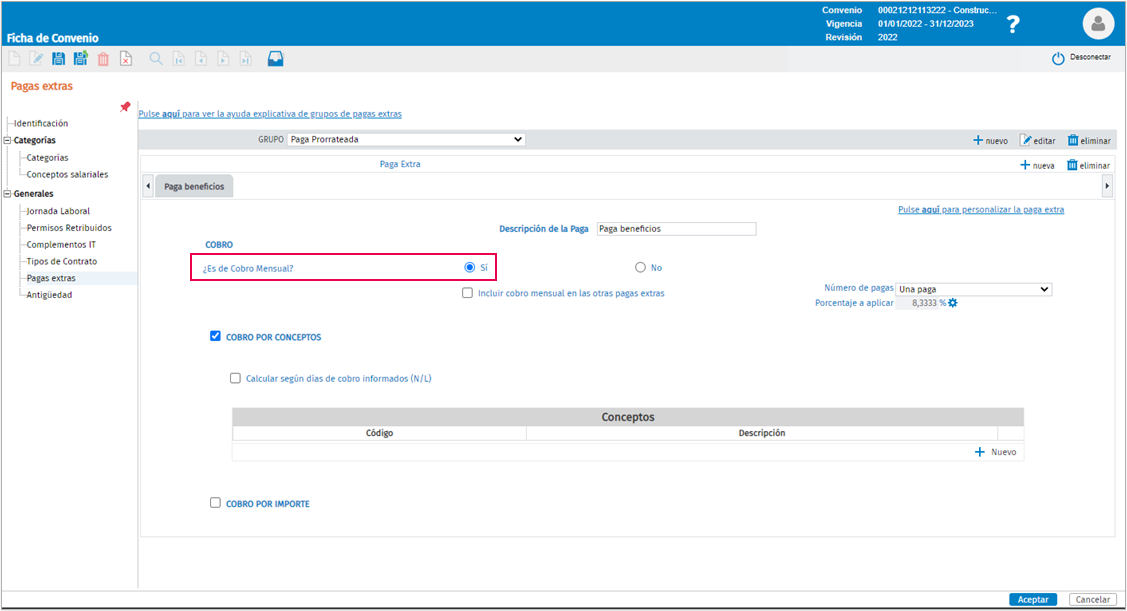Select the 'Sí' monthly payment radio button
1127x611 pixels.
470,267
